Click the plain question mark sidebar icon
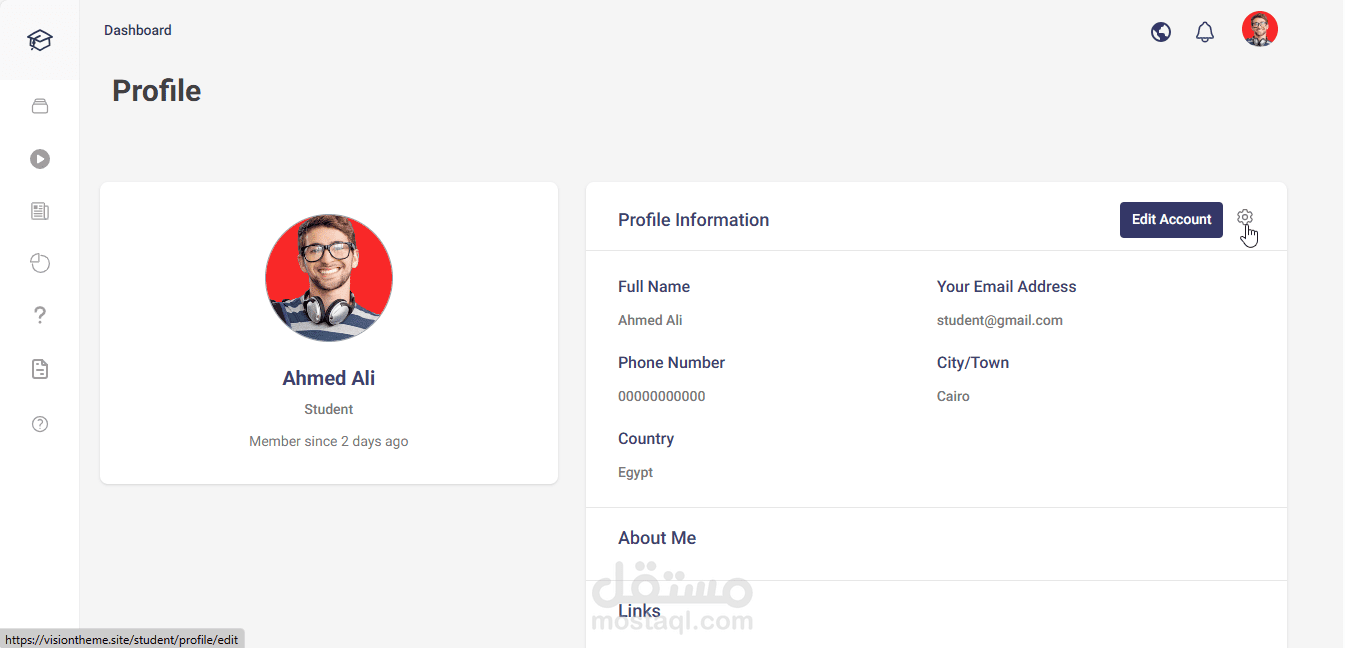Screen dimensions: 1345x648 coord(40,315)
